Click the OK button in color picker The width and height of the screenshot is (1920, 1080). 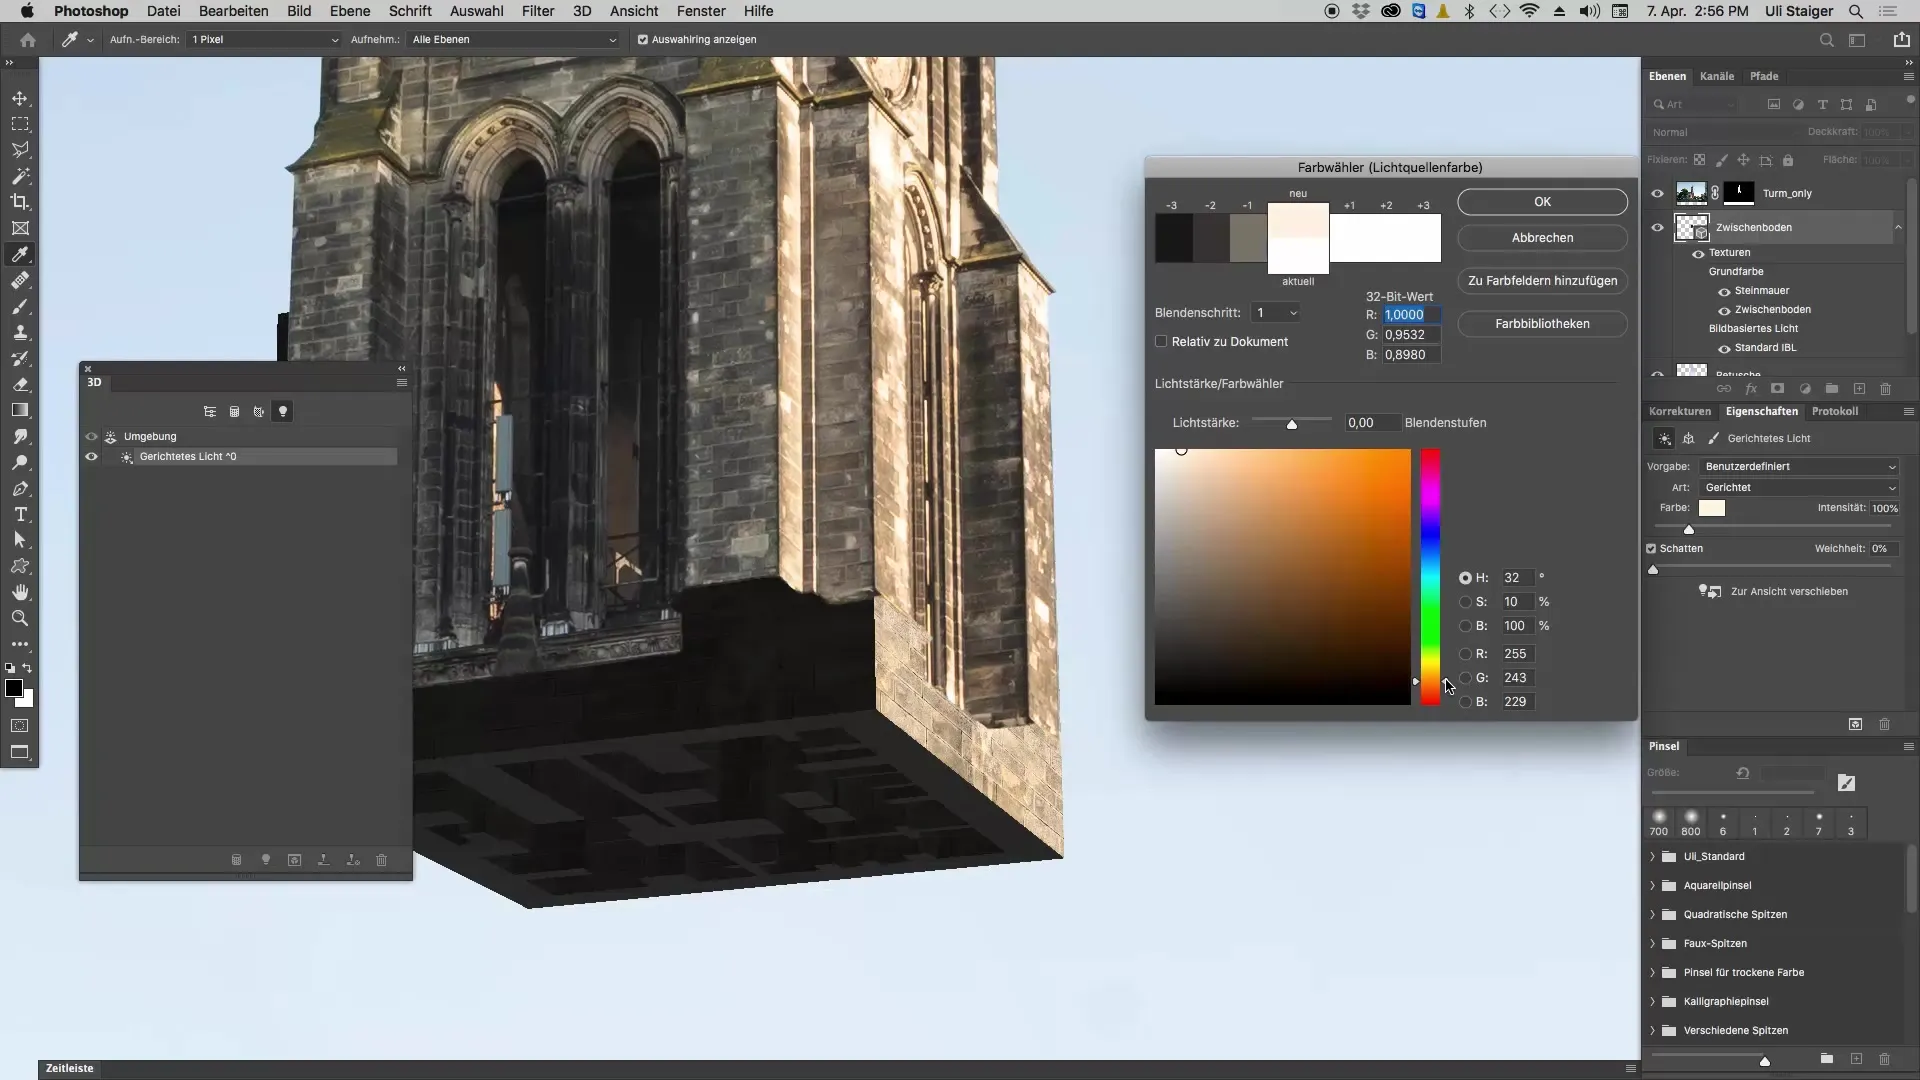click(1541, 202)
